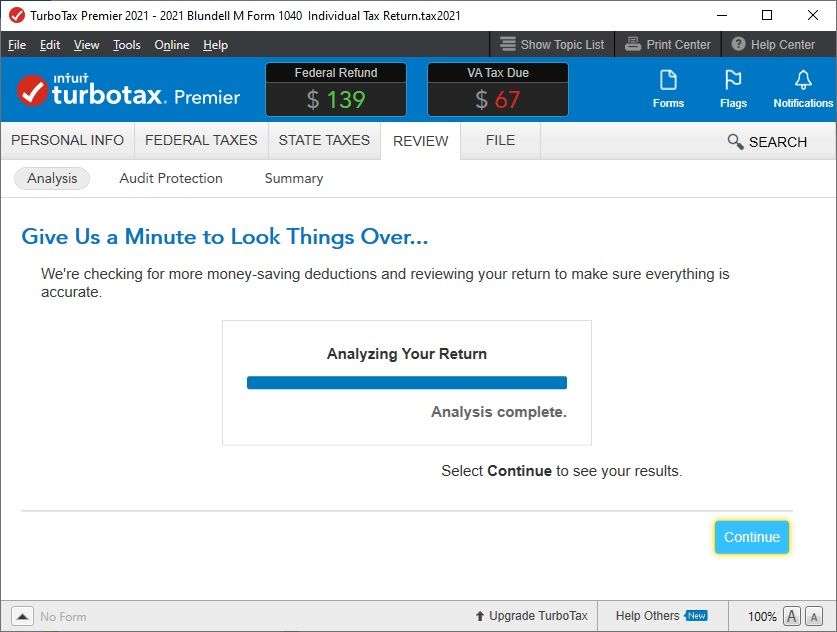
Task: Click the TurboTax title bar app icon
Action: [17, 15]
